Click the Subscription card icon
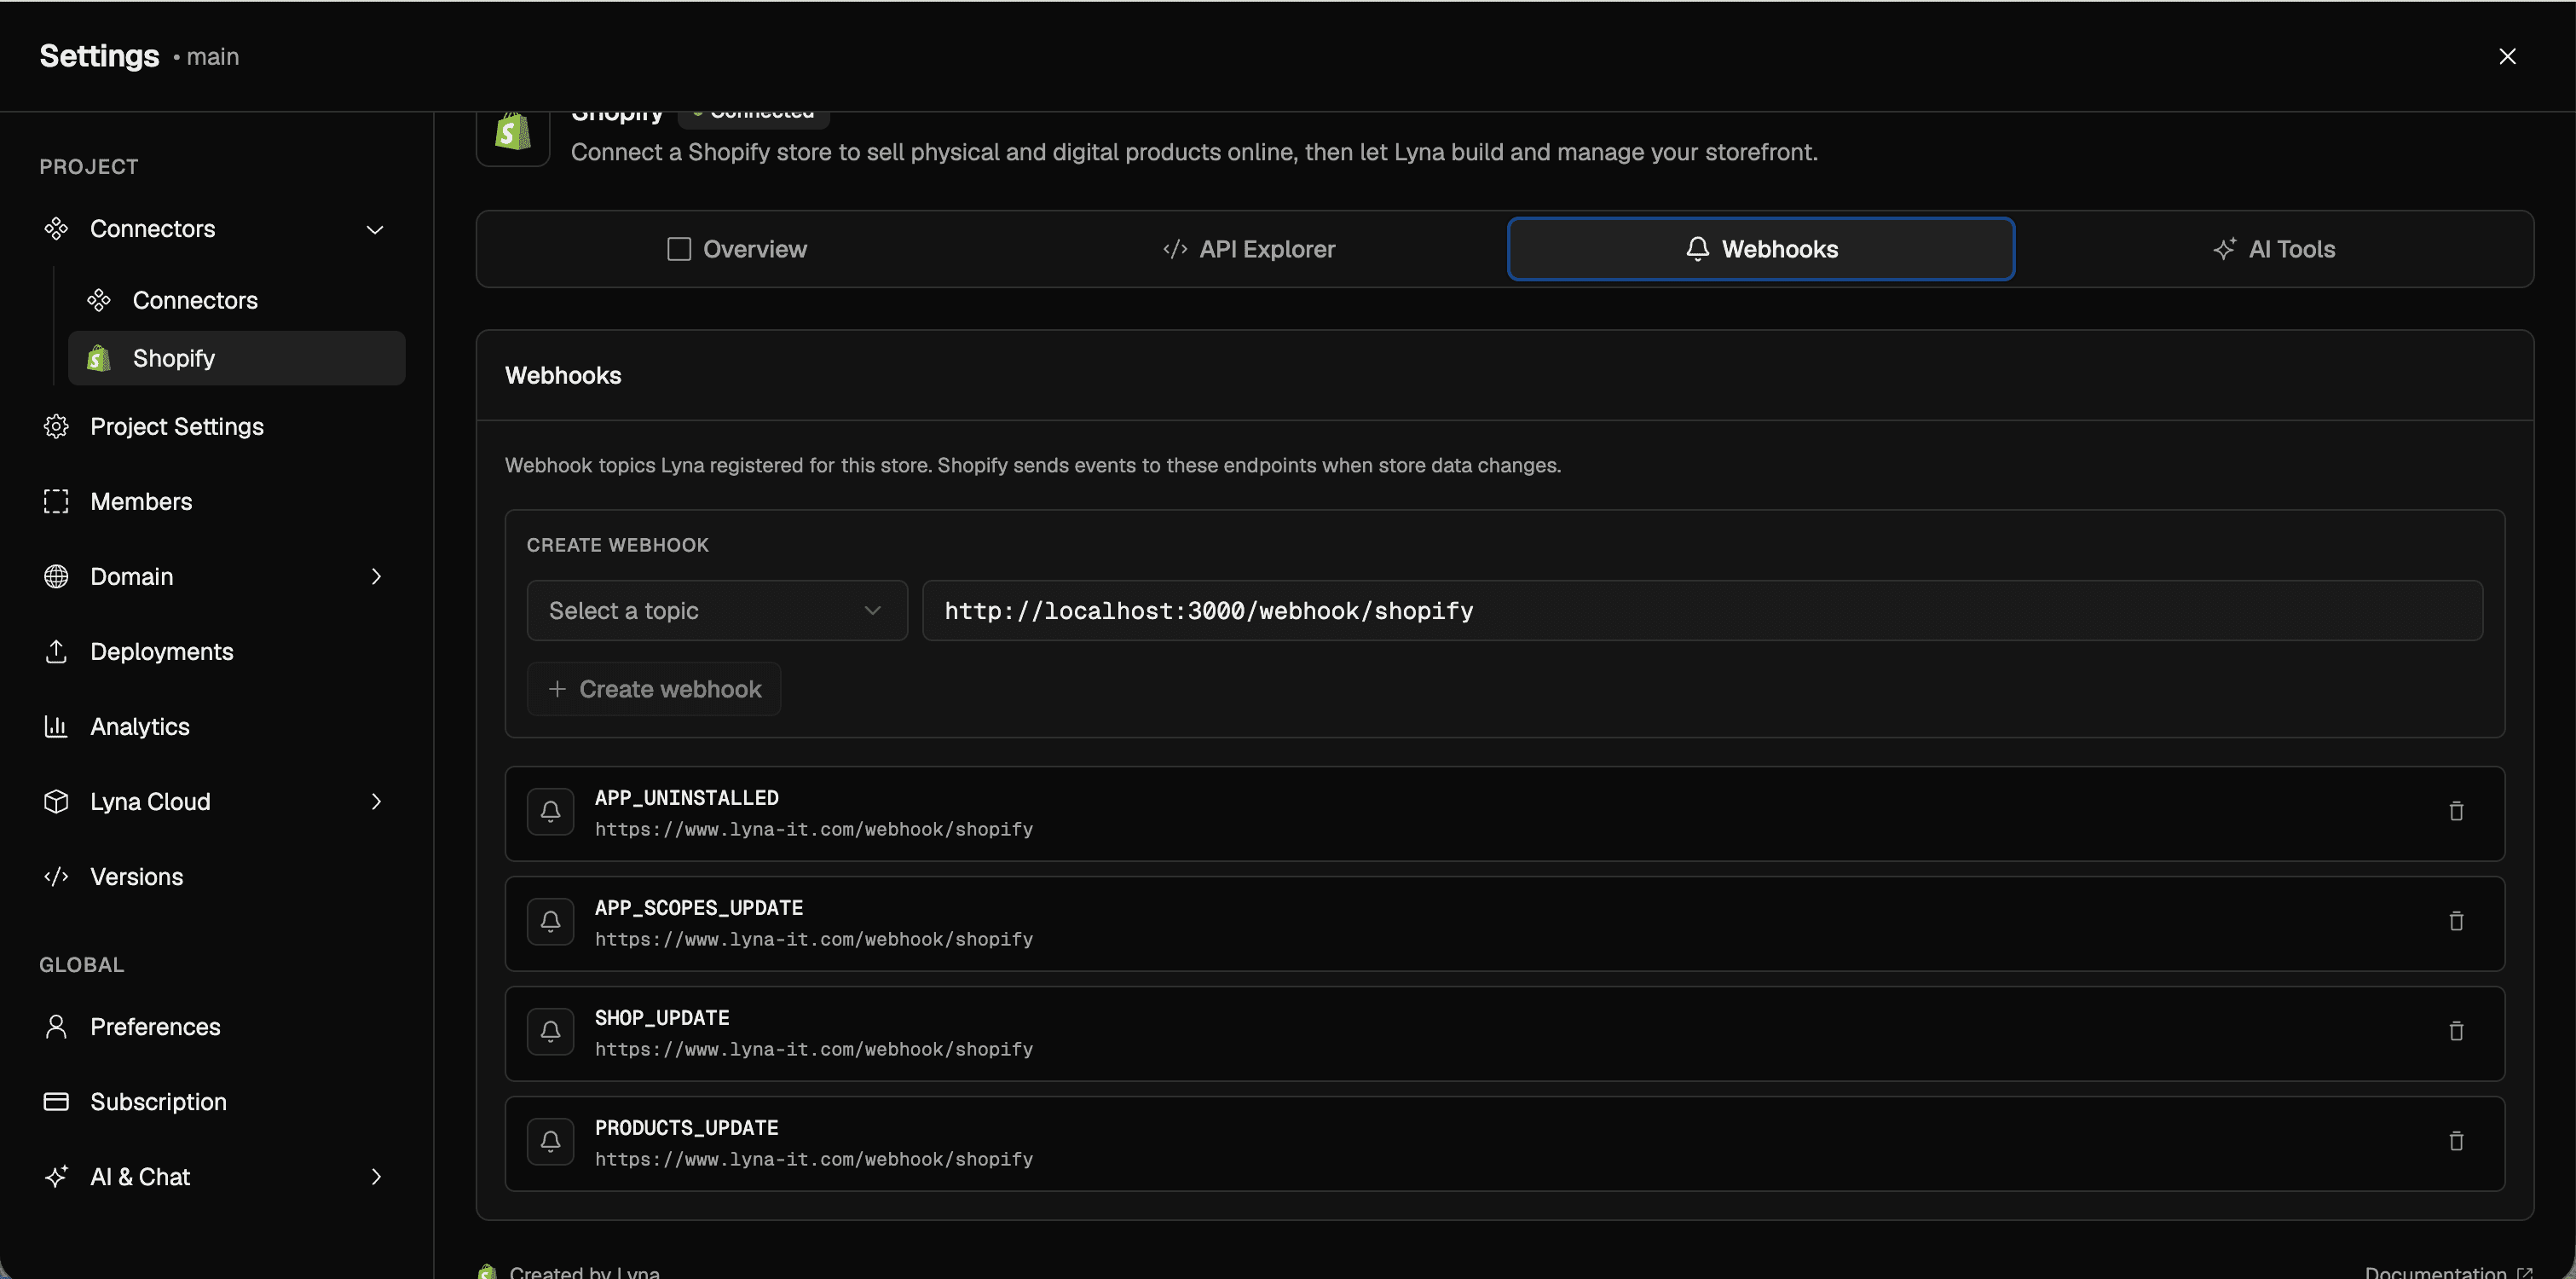This screenshot has width=2576, height=1279. click(x=56, y=1102)
